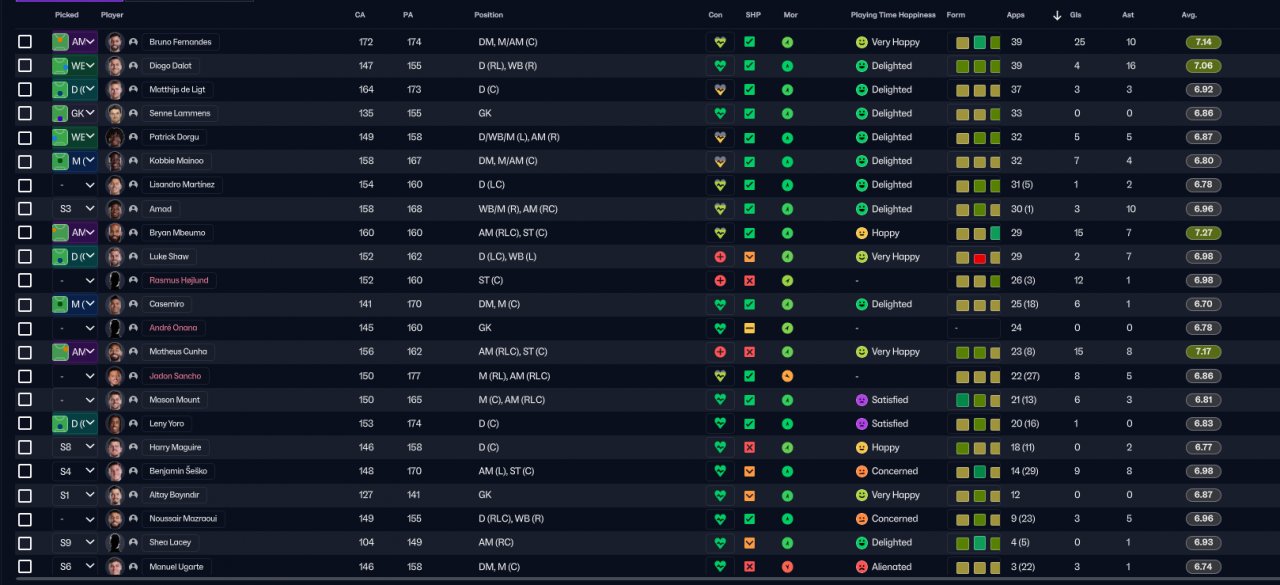This screenshot has height=585, width=1280.
Task: Sort by the Position column header
Action: (x=489, y=15)
